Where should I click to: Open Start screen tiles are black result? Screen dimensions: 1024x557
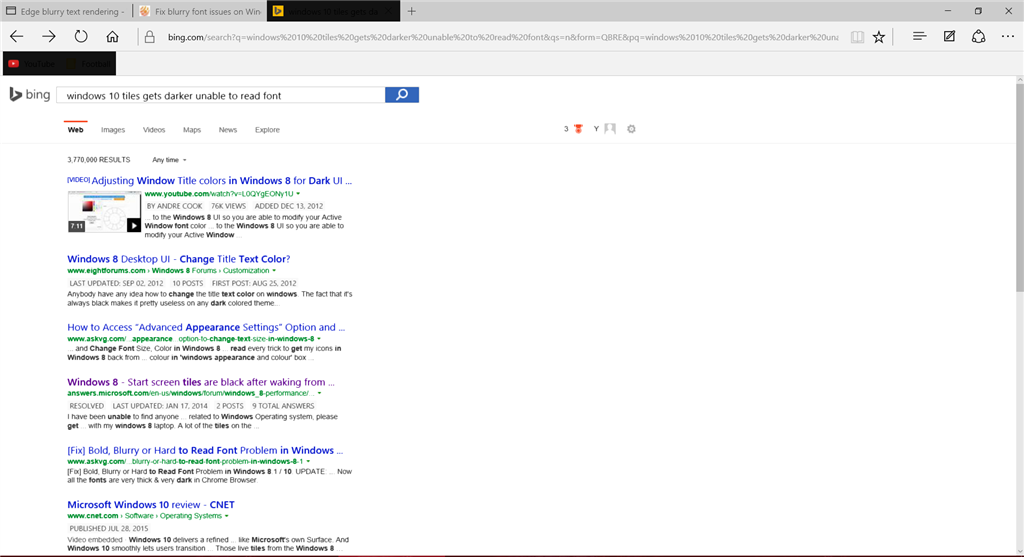point(200,382)
